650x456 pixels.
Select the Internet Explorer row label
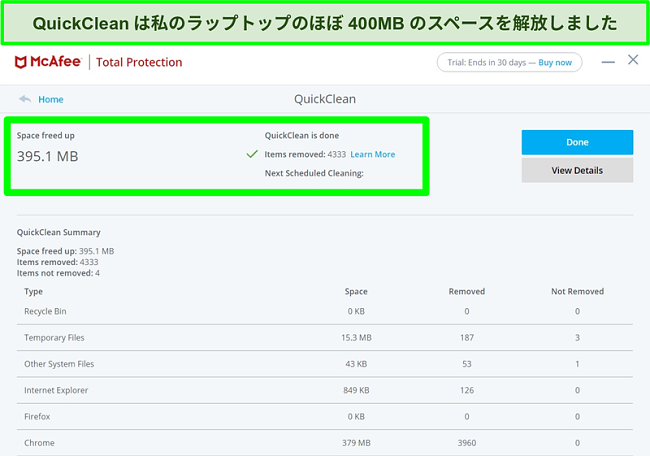tap(56, 391)
